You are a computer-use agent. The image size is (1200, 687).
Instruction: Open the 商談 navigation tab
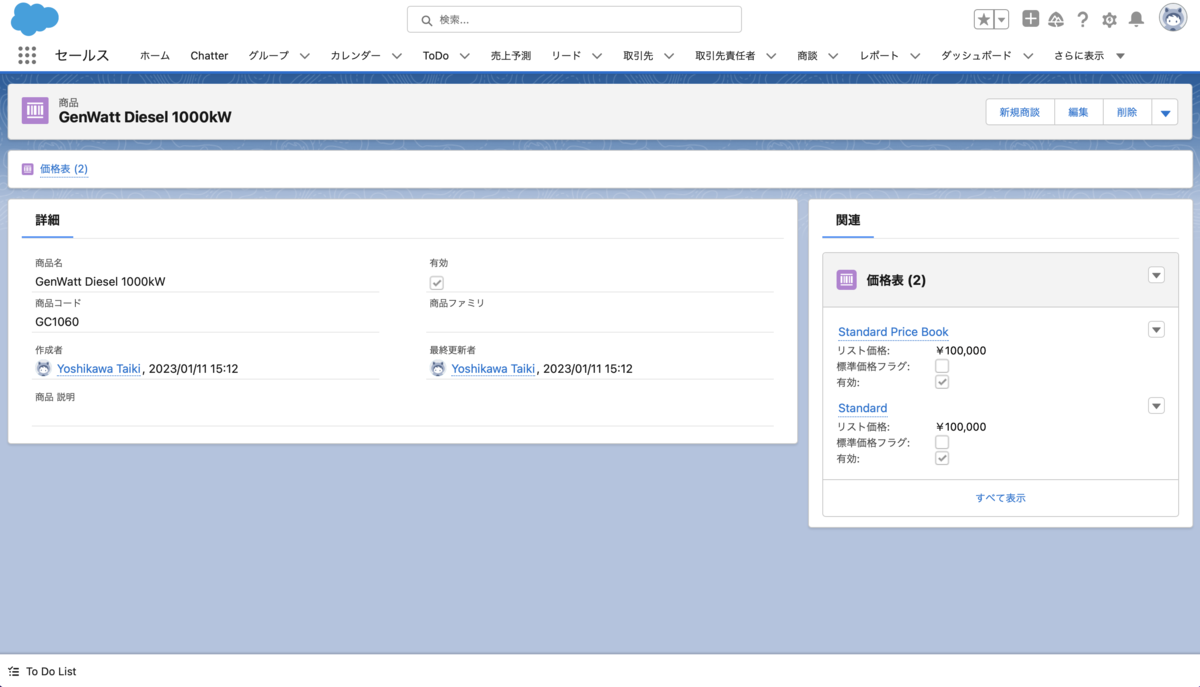click(807, 56)
